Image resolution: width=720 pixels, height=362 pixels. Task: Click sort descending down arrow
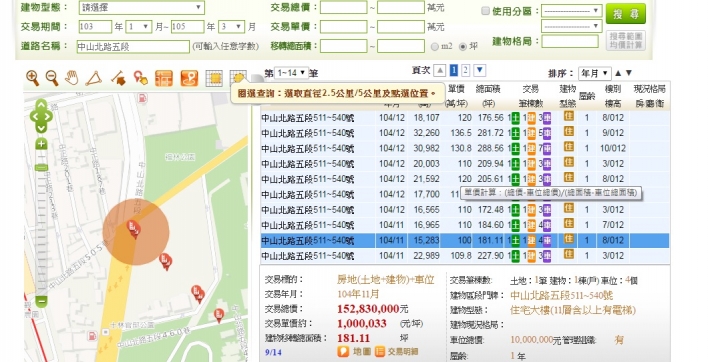tap(629, 73)
